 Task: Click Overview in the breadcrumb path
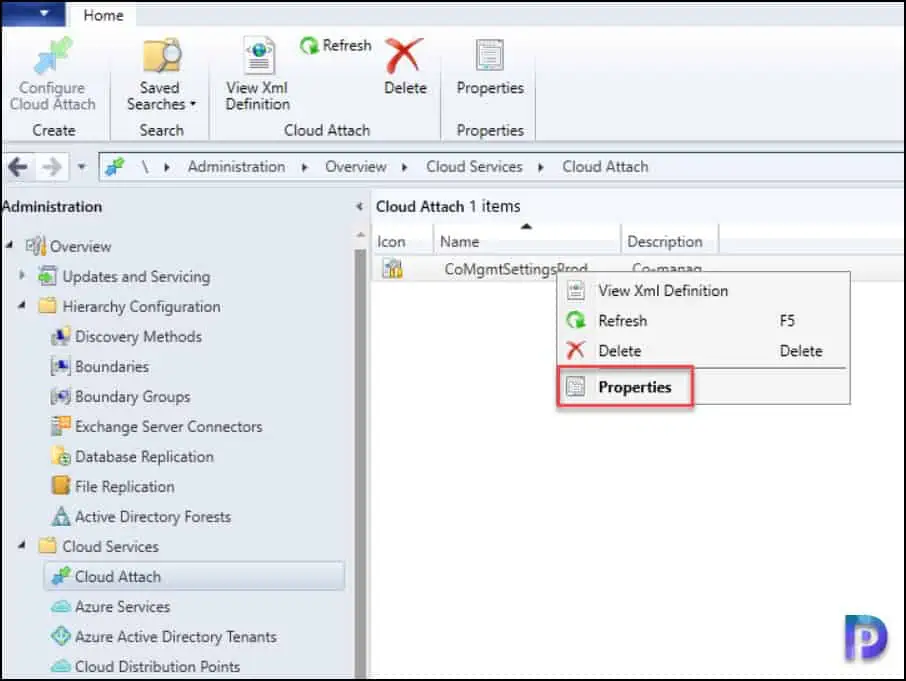point(355,167)
